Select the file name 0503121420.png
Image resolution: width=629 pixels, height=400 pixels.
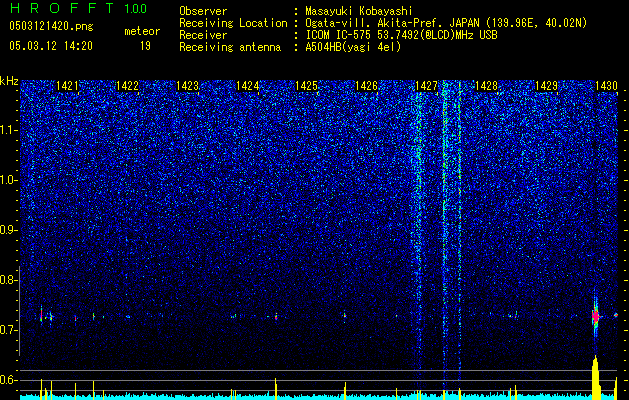51,27
